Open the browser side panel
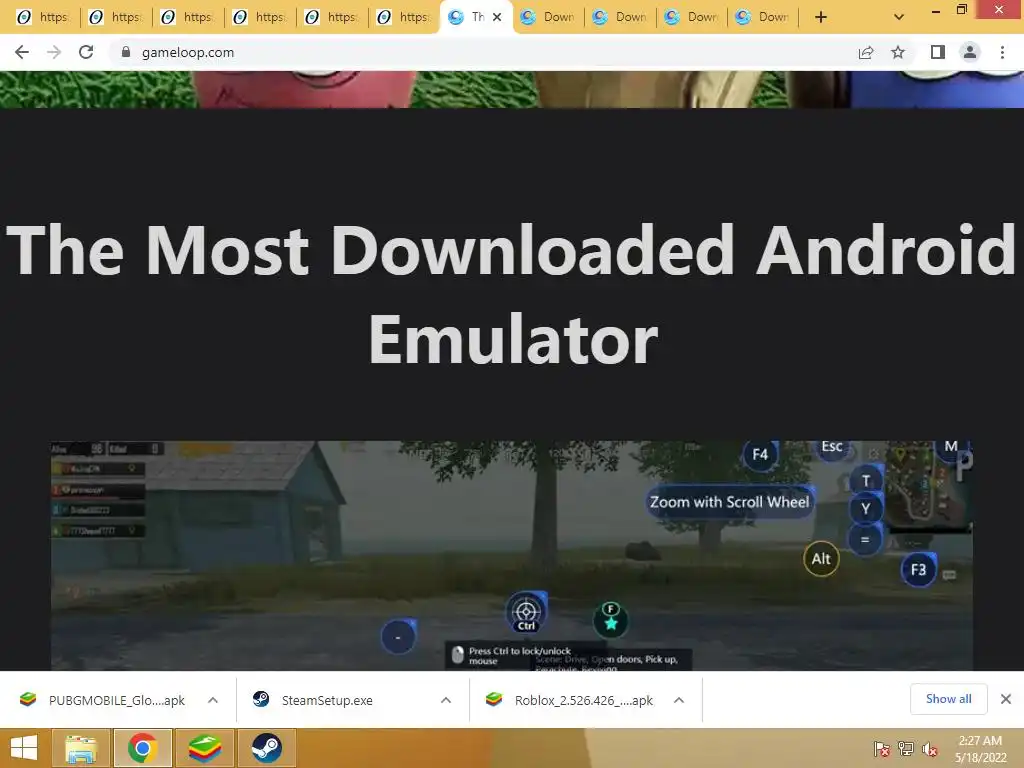The width and height of the screenshot is (1024, 768). (938, 52)
